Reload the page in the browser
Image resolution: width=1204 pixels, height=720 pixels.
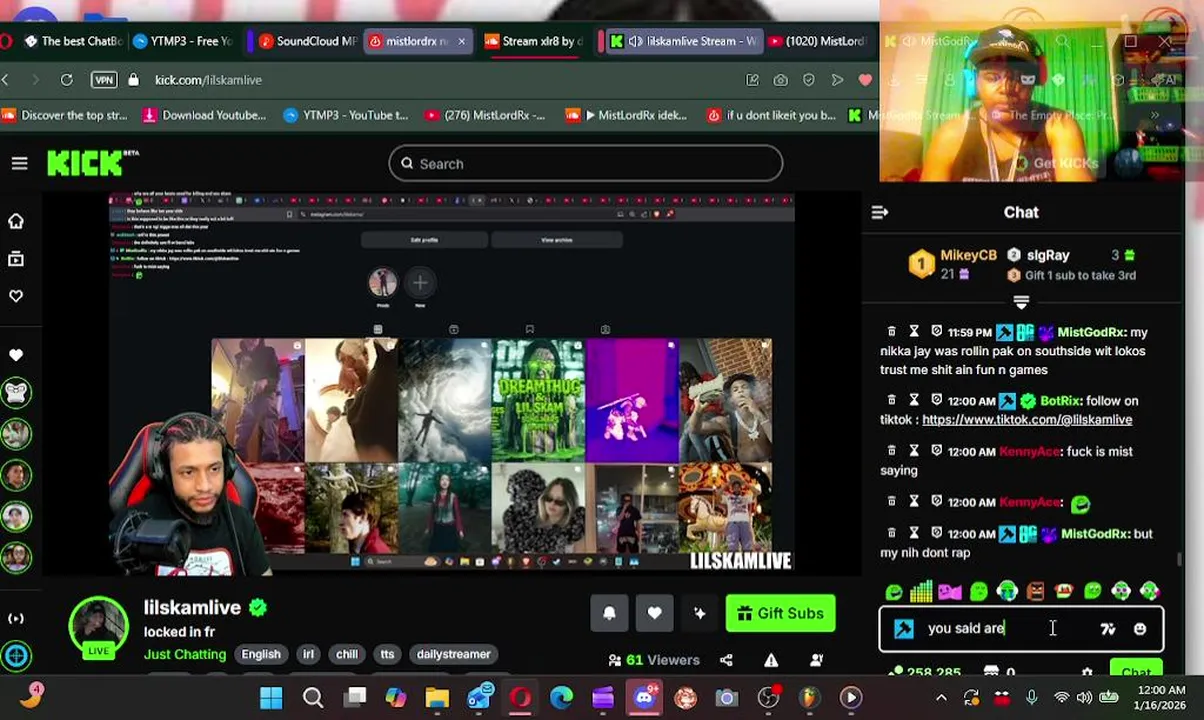(66, 79)
